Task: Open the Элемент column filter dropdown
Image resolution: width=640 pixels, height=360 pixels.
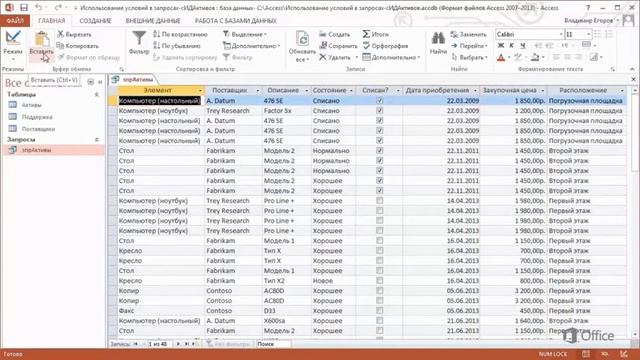Action: pos(200,90)
